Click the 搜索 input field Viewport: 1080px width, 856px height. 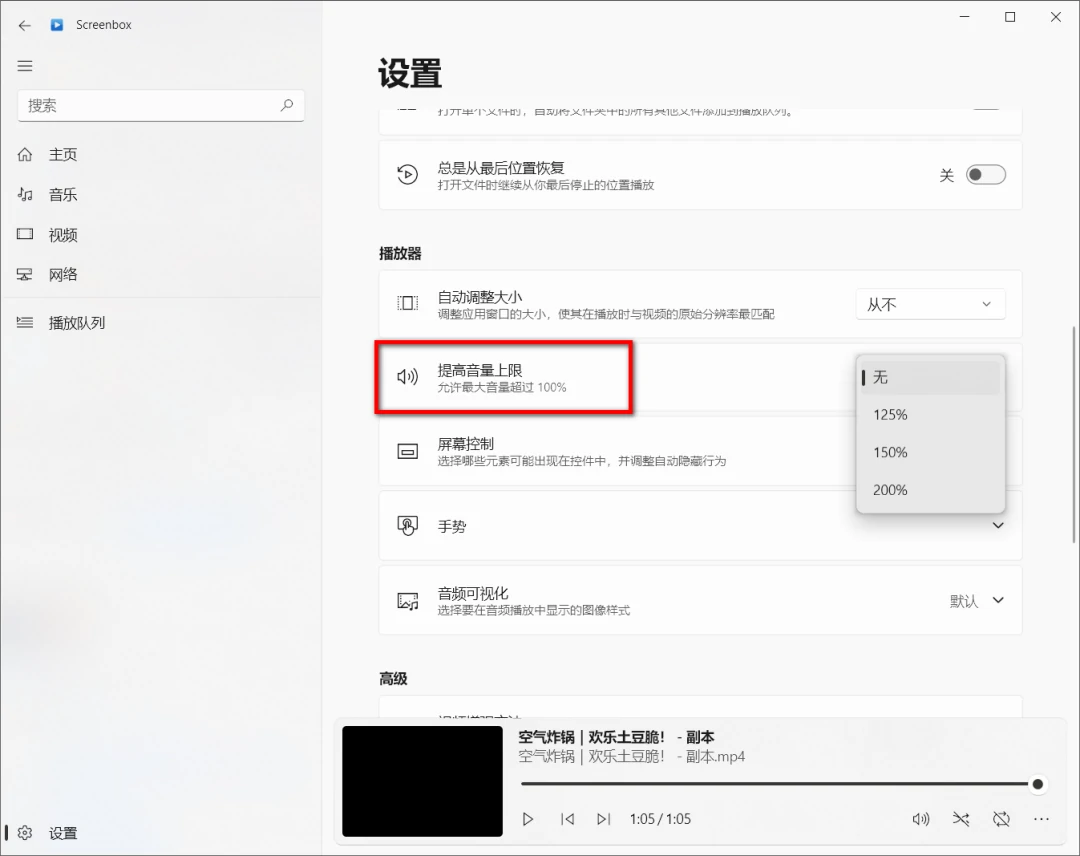(x=150, y=105)
